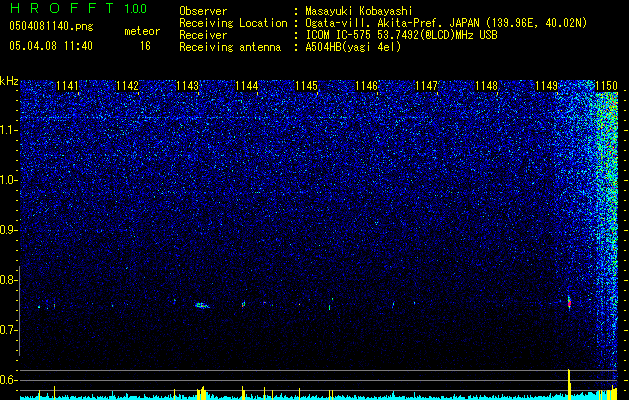Screen dimensions: 629x400
Task: Click the 1143 time marker
Action: pyautogui.click(x=187, y=86)
